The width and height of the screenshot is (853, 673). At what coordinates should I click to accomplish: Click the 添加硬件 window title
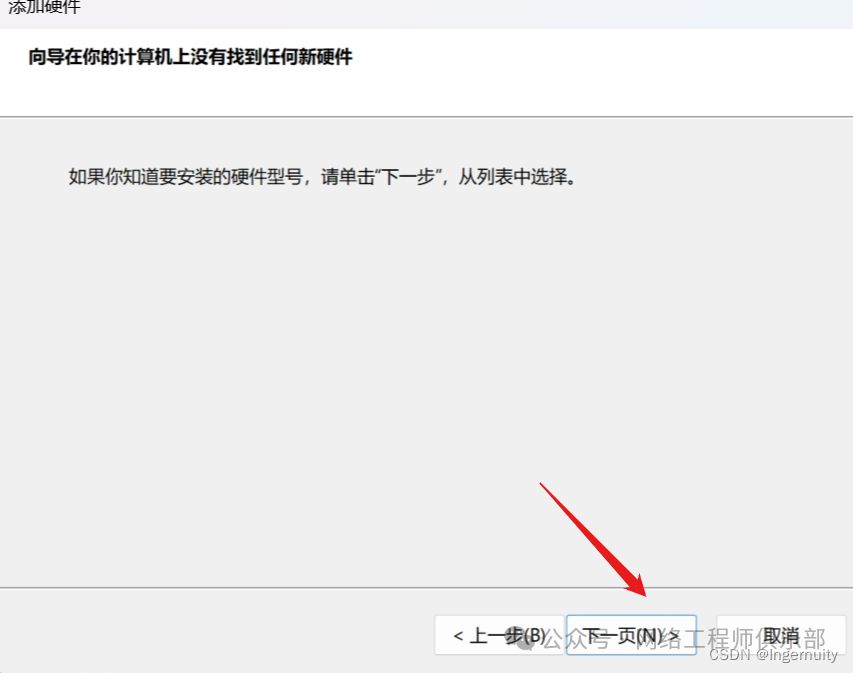[44, 7]
